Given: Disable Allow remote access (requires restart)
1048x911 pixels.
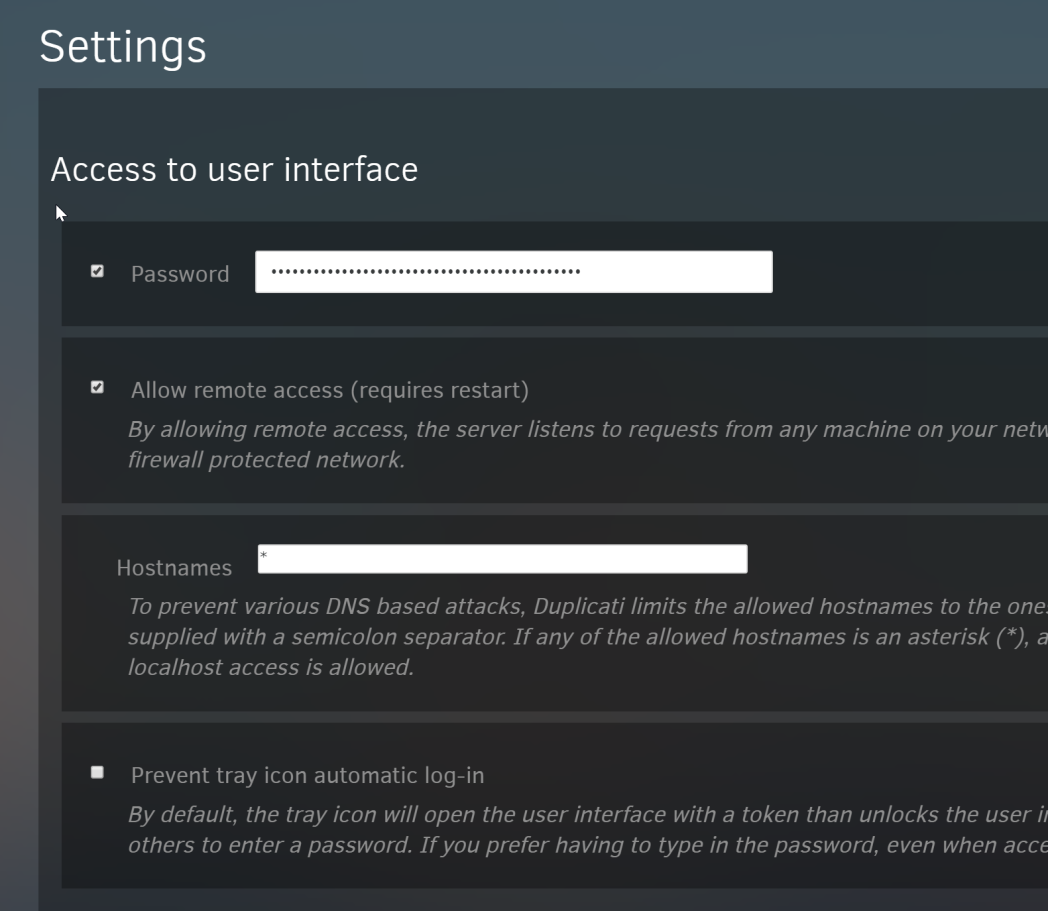Looking at the screenshot, I should 97,385.
